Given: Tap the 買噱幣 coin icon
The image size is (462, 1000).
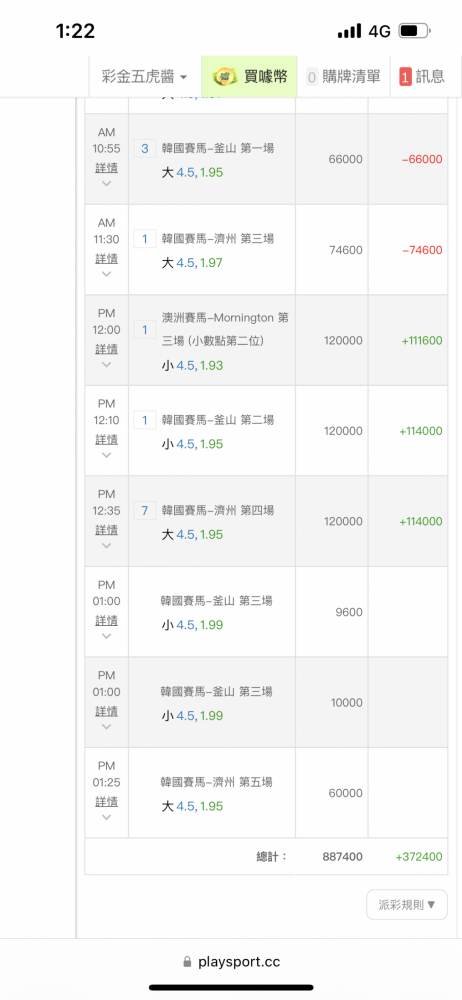Looking at the screenshot, I should (x=224, y=77).
